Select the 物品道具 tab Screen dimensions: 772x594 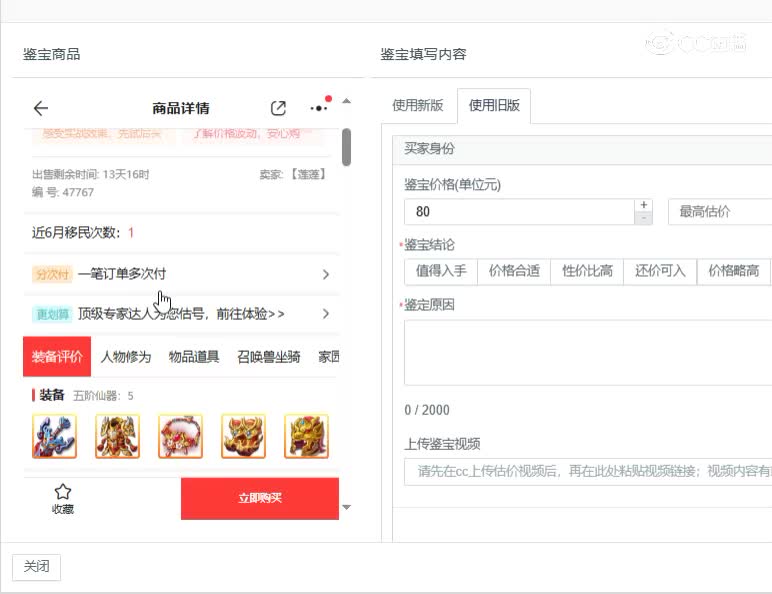click(x=193, y=357)
